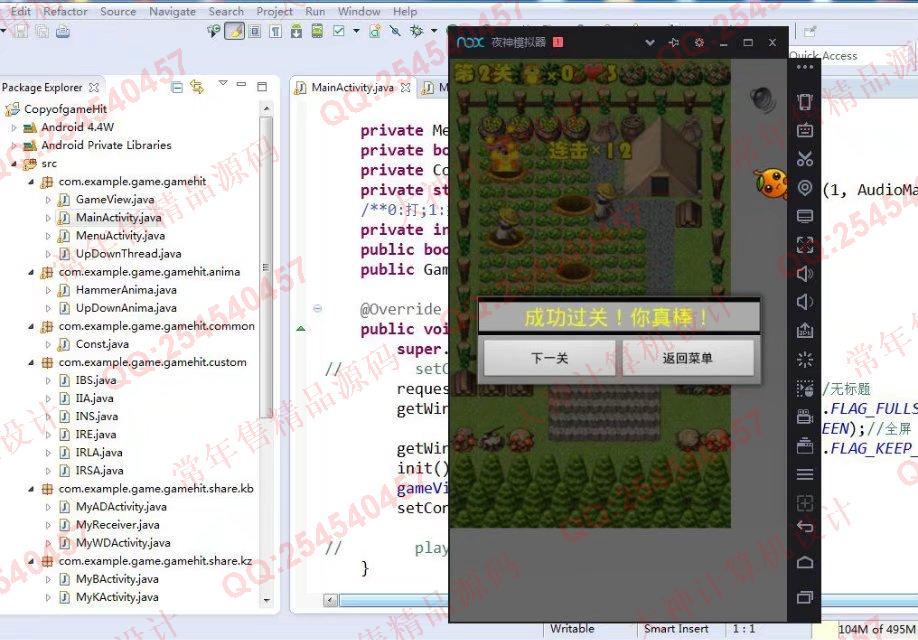Click the Nox Android back arrow icon

[x=805, y=526]
